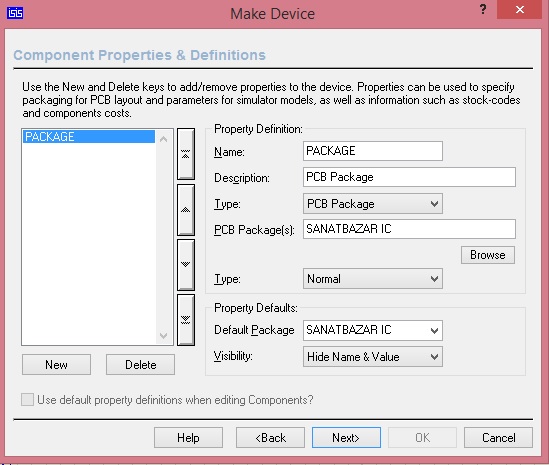This screenshot has height=465, width=549.
Task: Move selected property up one position
Action: tap(186, 210)
